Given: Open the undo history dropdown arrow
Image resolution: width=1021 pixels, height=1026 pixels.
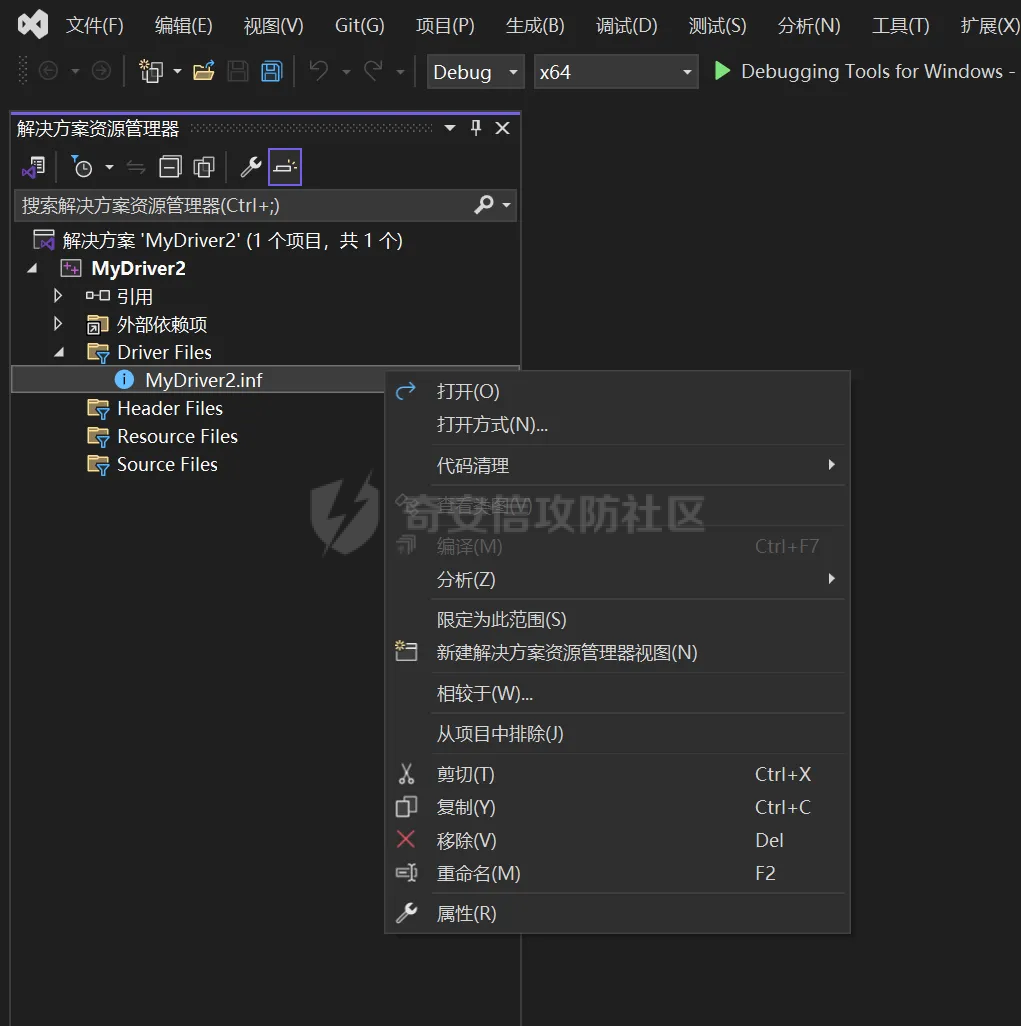Looking at the screenshot, I should (346, 71).
